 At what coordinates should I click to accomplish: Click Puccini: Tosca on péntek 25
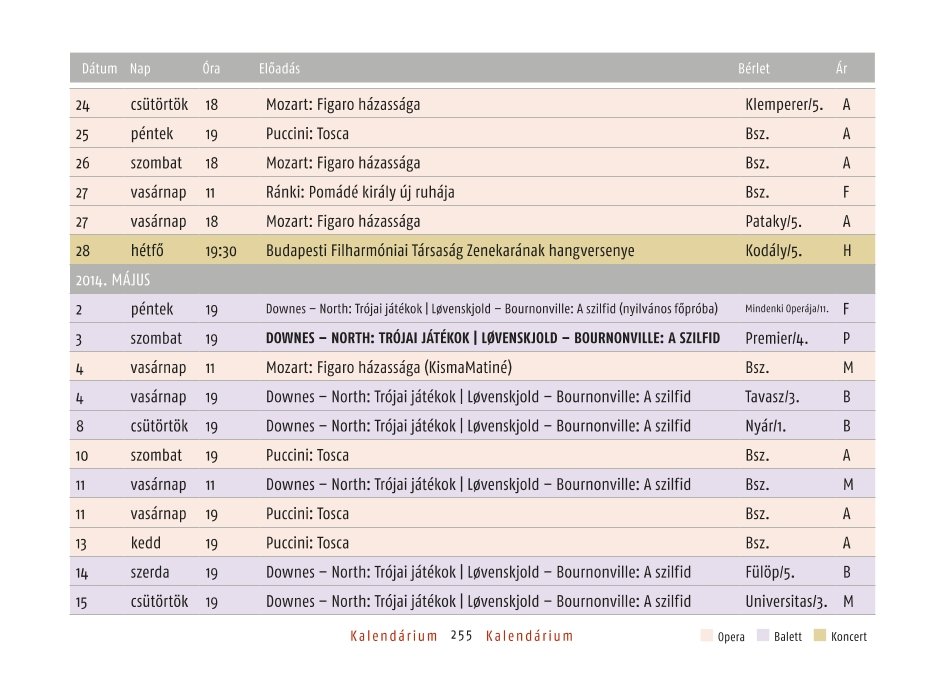pyautogui.click(x=307, y=134)
